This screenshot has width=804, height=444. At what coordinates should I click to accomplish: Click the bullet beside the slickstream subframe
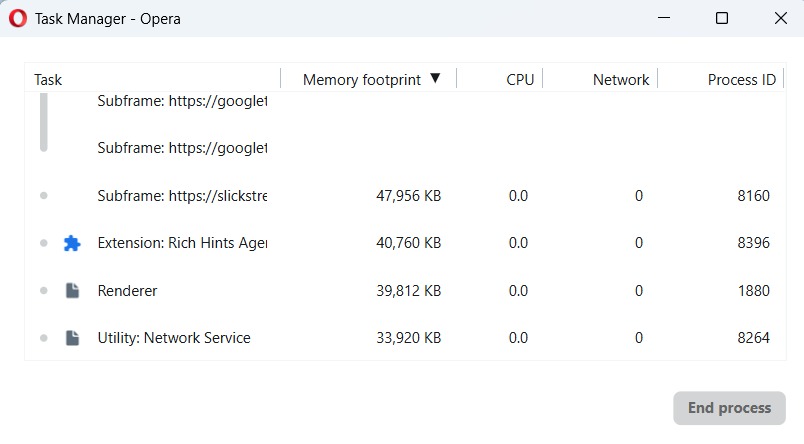[44, 196]
